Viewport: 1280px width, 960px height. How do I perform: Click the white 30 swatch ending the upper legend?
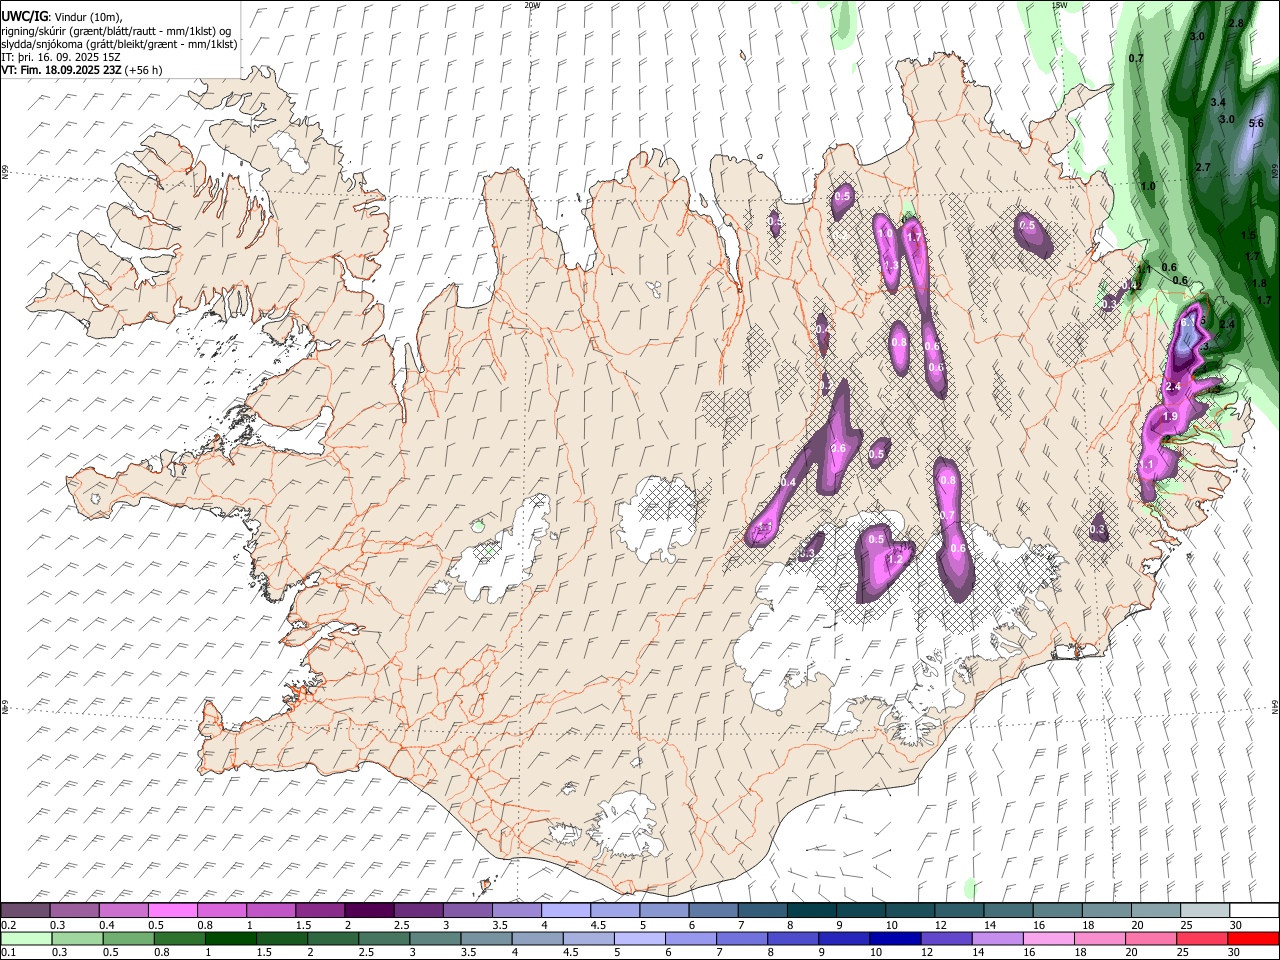1253,910
